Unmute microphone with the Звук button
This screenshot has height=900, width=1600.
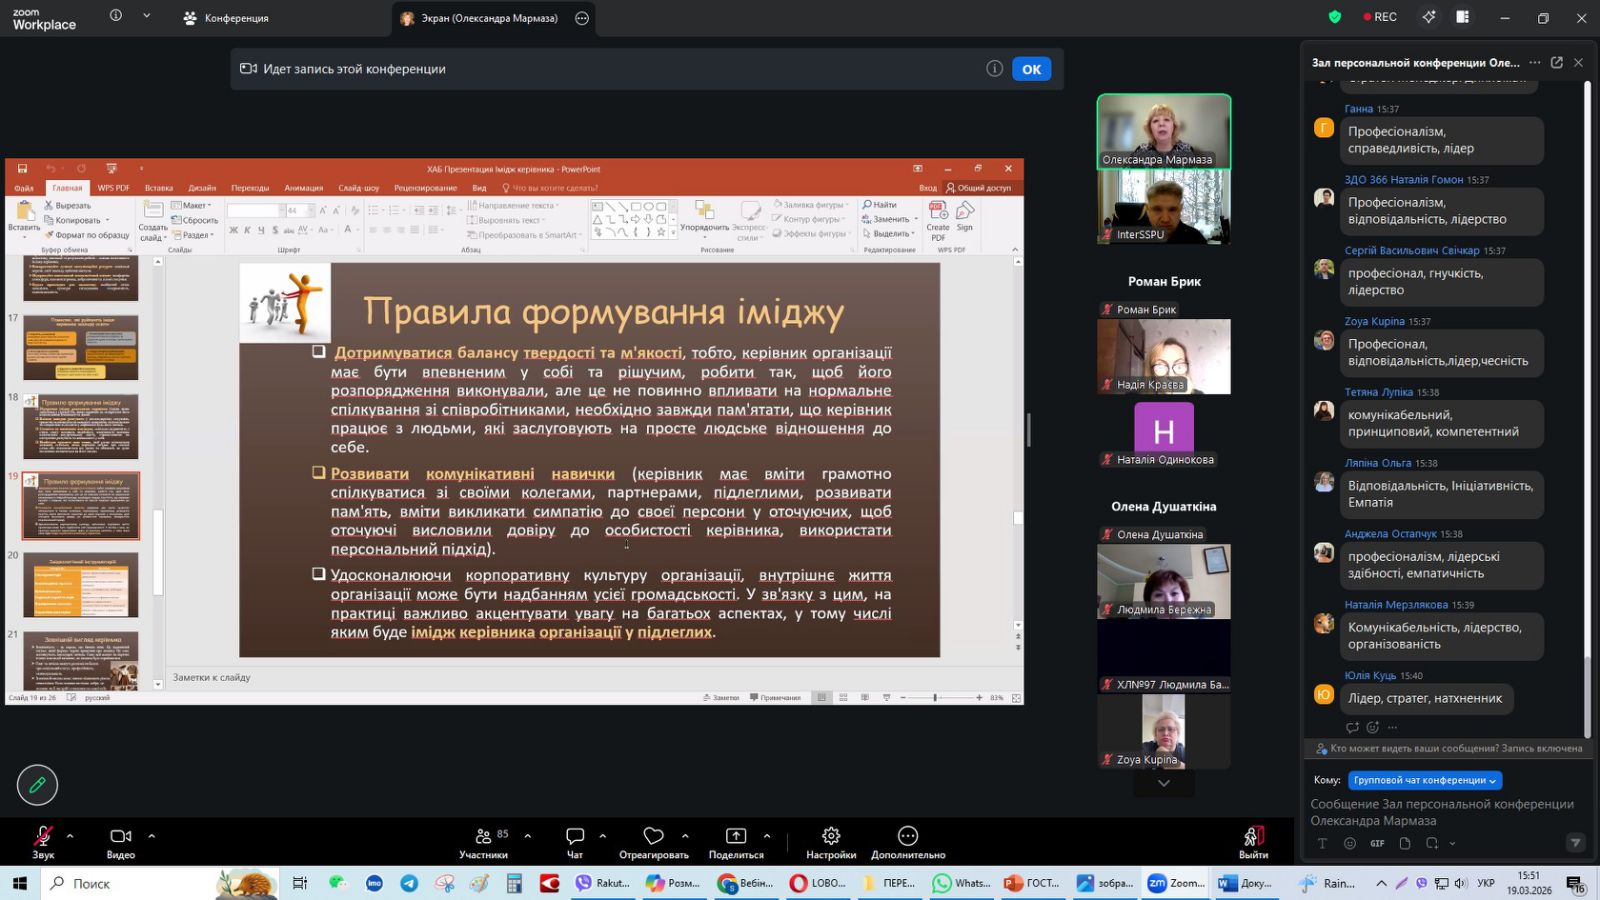[x=43, y=836]
